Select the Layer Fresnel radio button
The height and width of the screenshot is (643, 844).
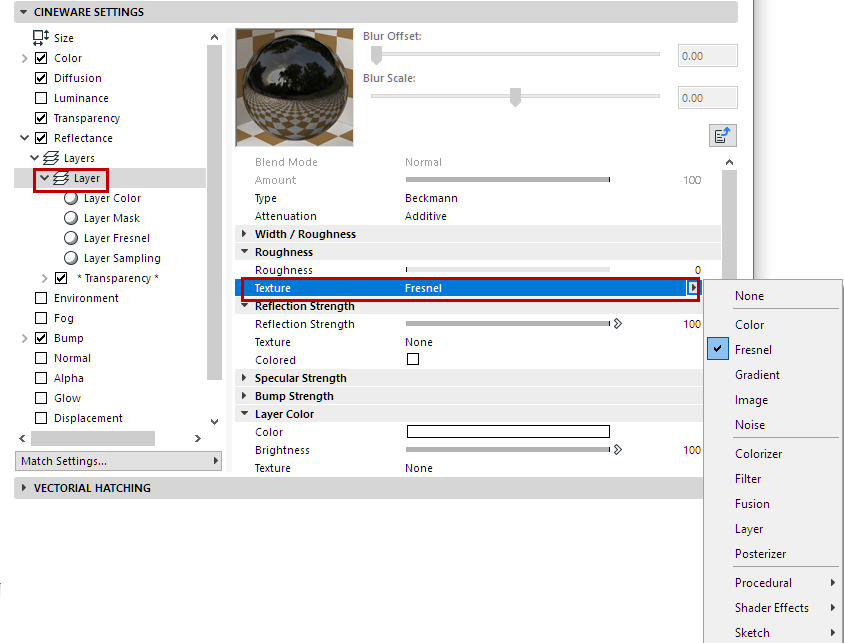[69, 237]
